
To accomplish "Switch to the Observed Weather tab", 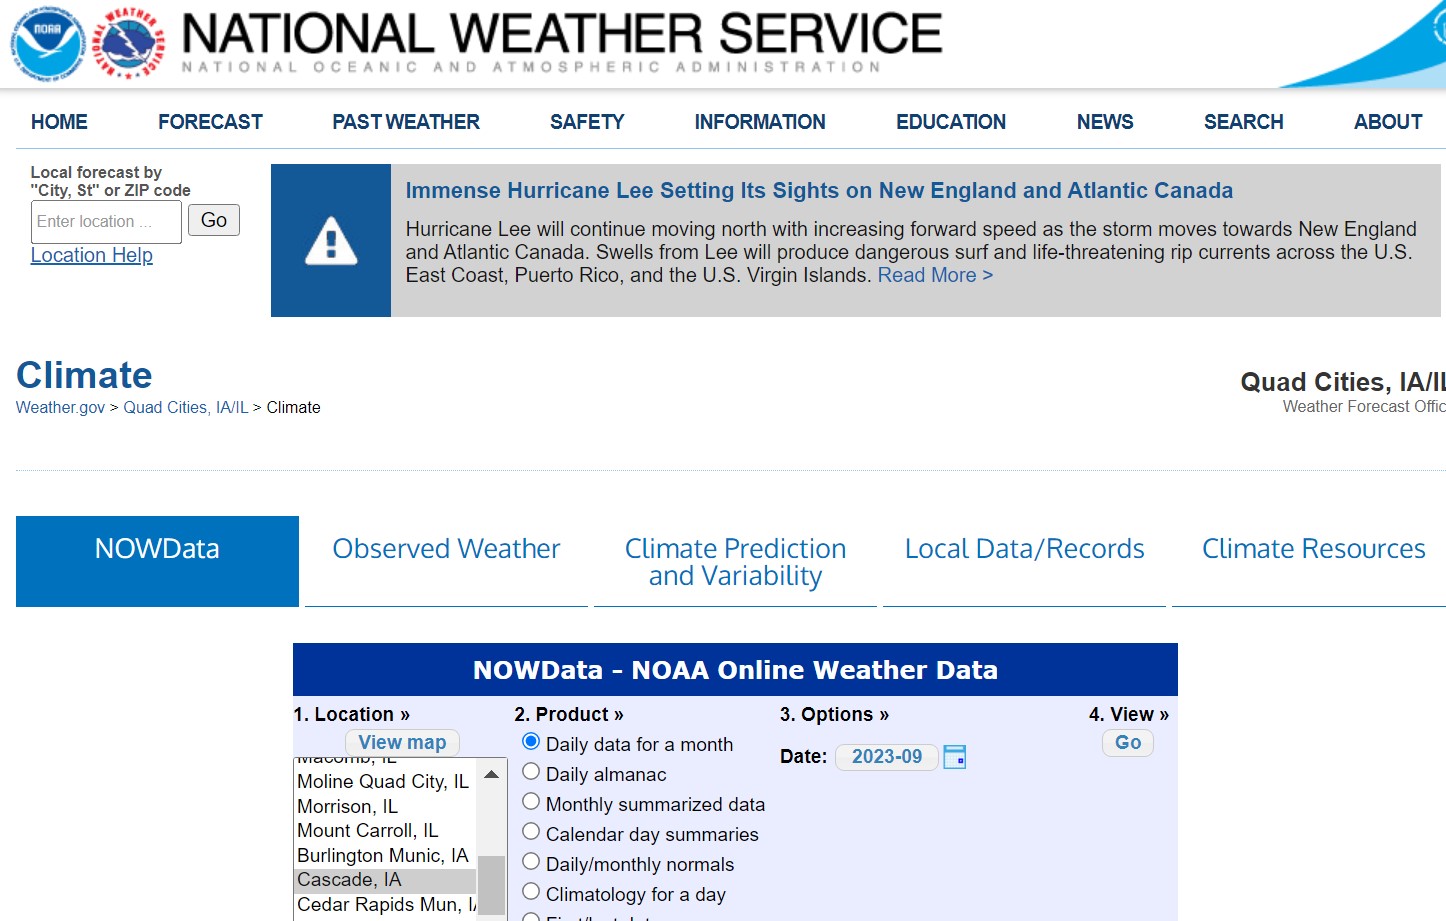I will pyautogui.click(x=446, y=548).
